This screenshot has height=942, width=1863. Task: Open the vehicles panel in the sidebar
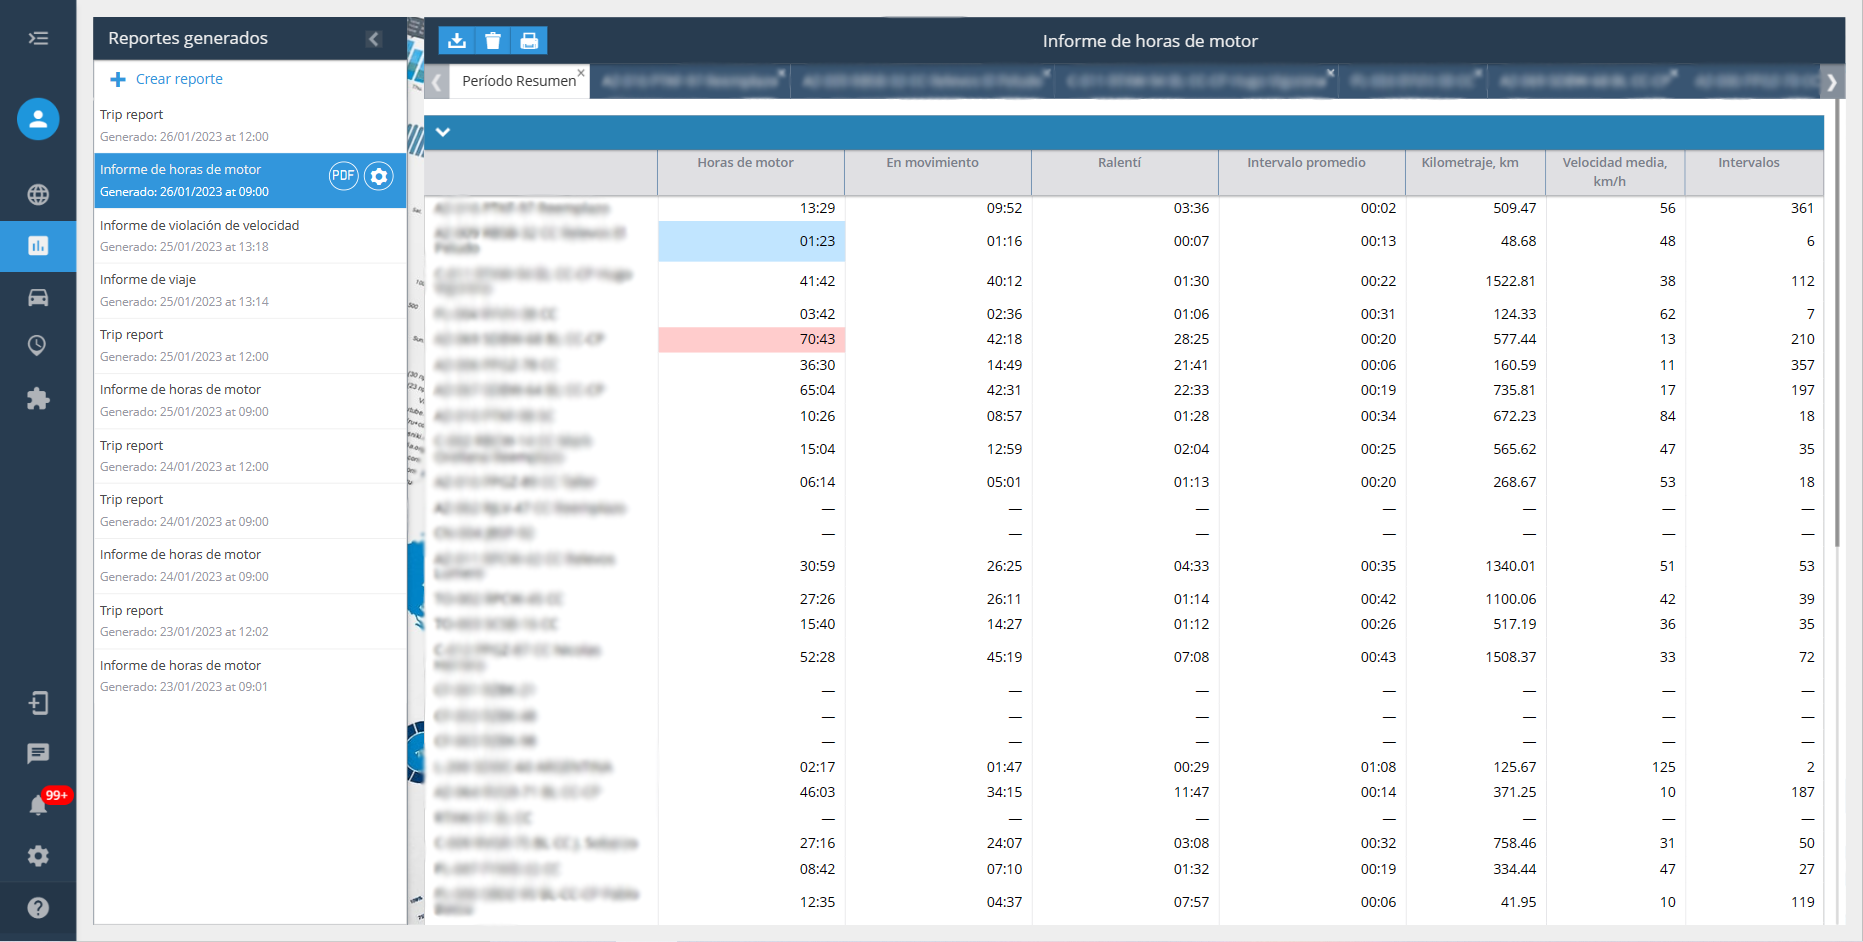37,297
